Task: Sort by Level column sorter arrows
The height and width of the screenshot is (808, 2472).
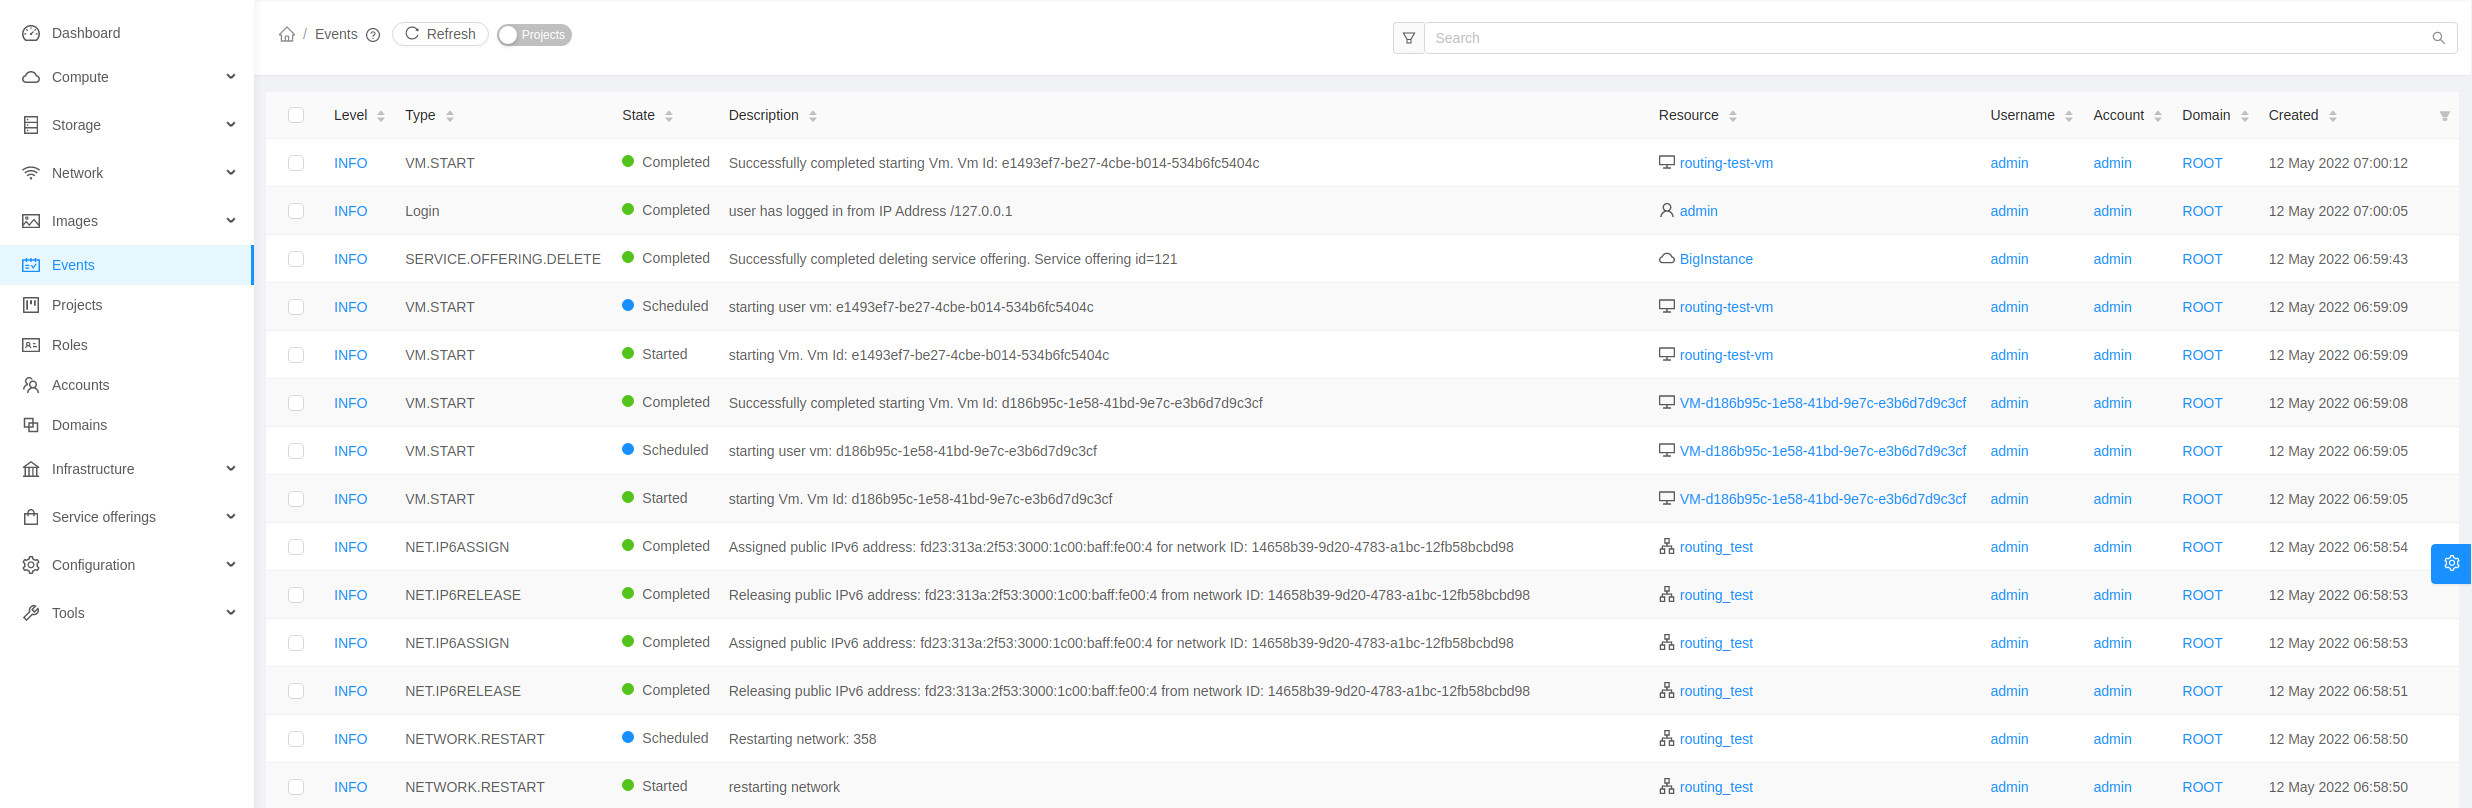Action: [x=381, y=116]
